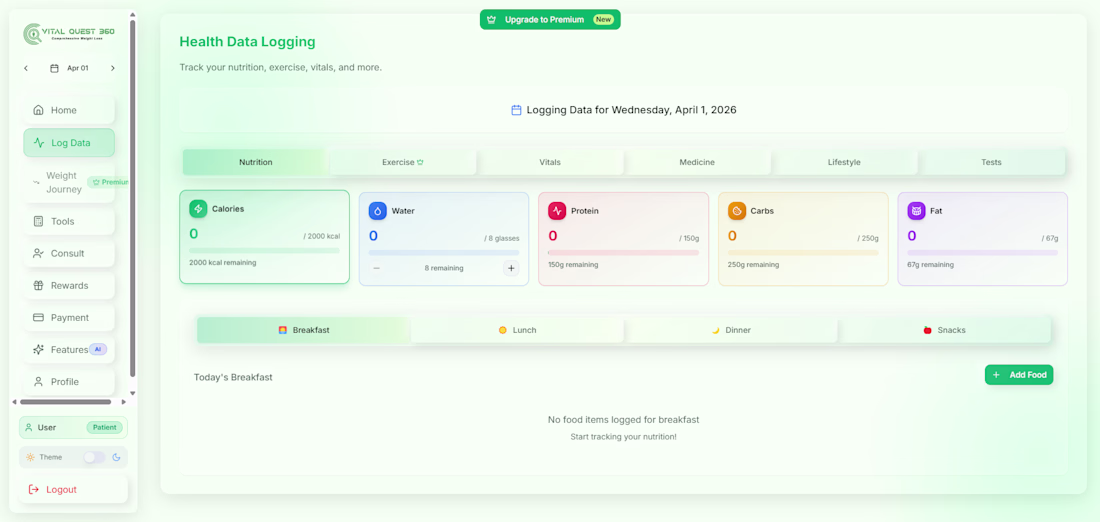Screen dimensions: 1100x522
Task: Switch to the Lifestyle tab
Action: (844, 162)
